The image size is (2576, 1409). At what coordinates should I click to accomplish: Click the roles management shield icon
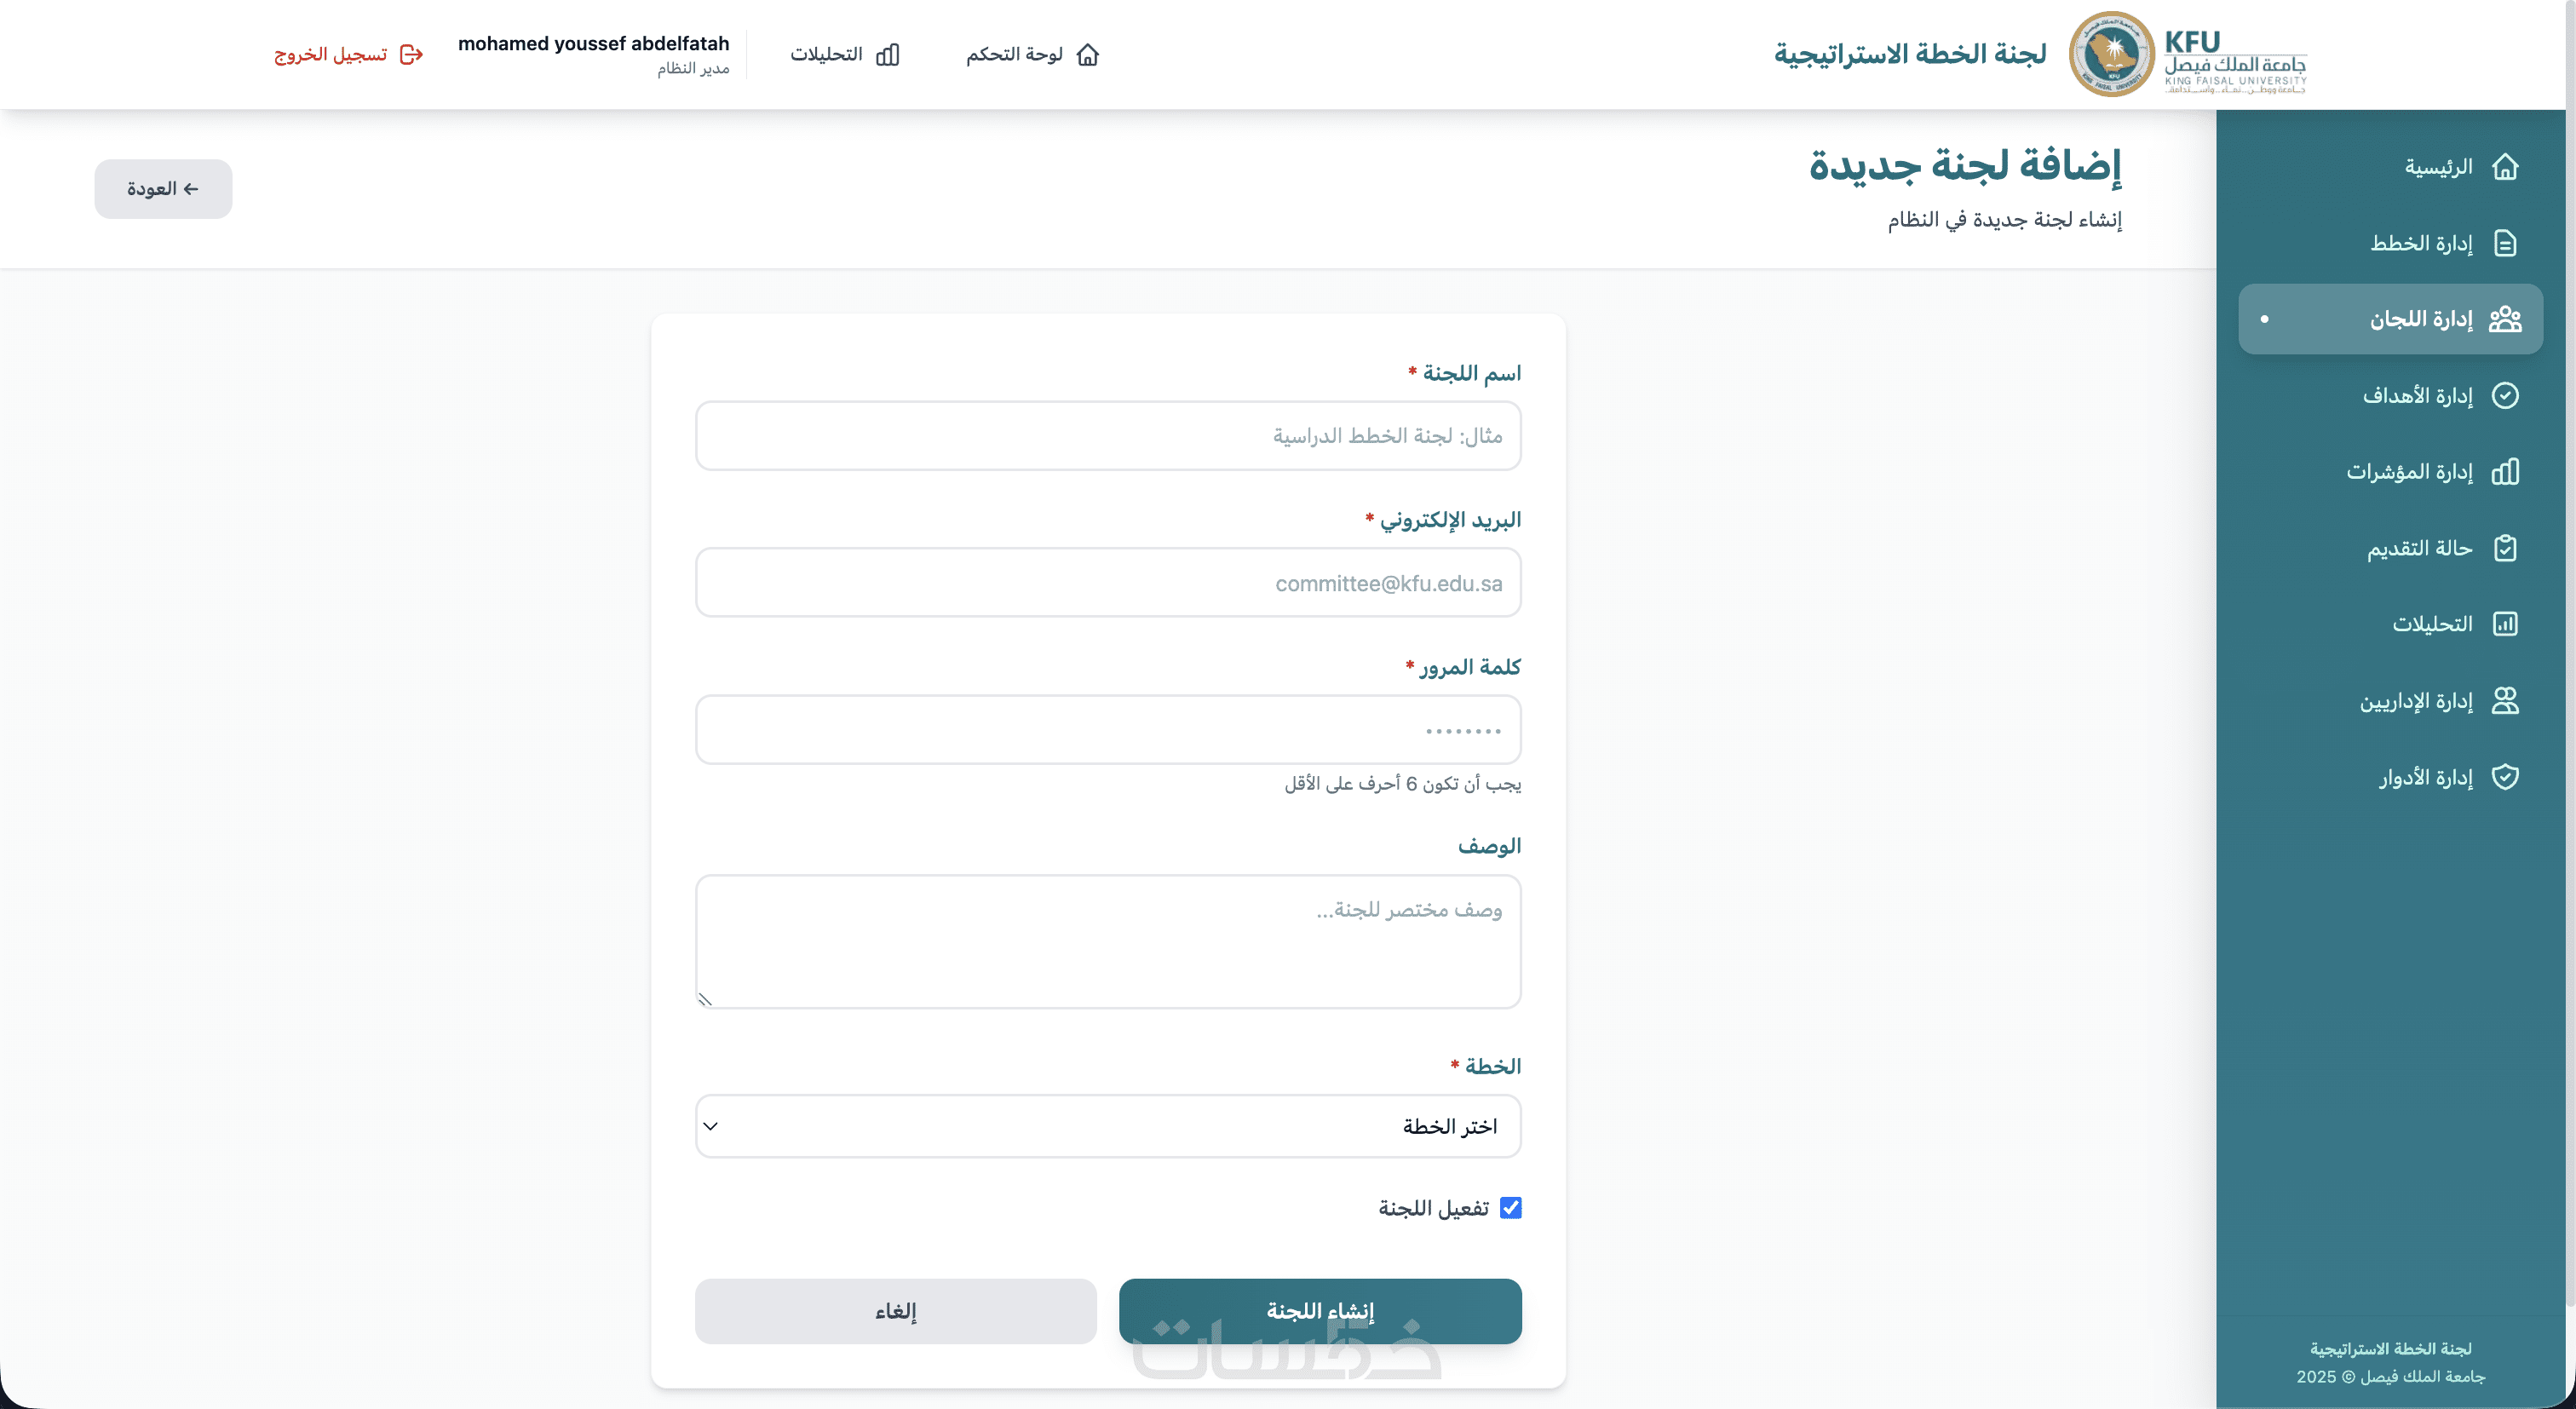click(2504, 777)
